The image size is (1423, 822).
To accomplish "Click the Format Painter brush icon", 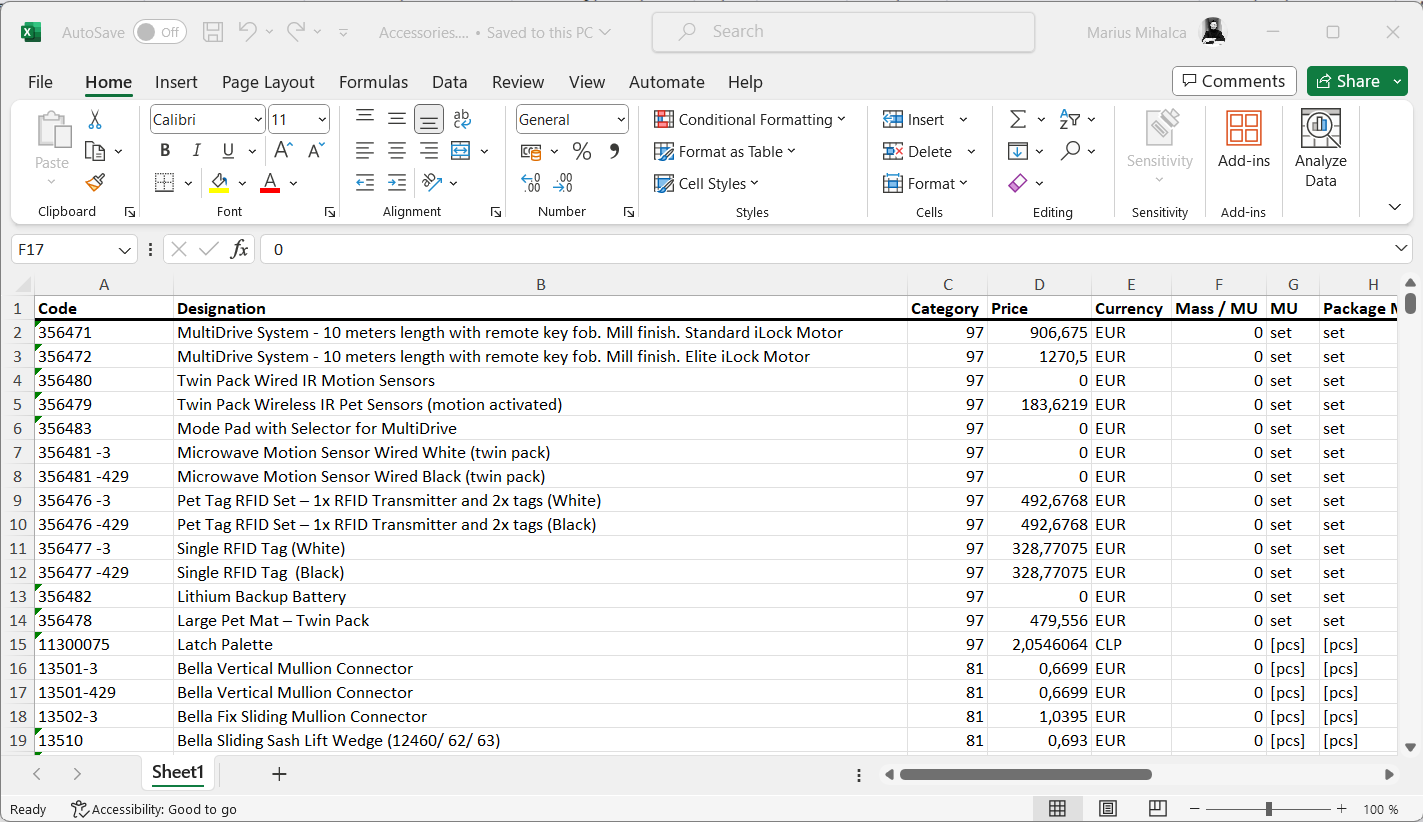I will 95,183.
